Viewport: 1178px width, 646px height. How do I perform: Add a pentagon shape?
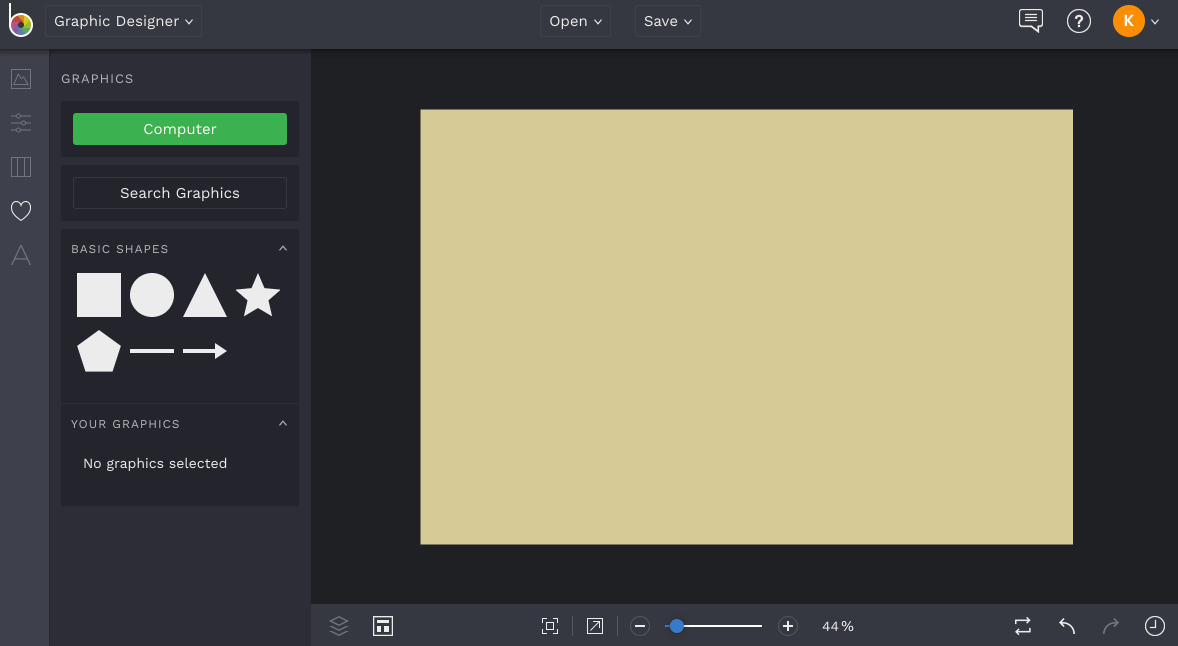pyautogui.click(x=98, y=351)
